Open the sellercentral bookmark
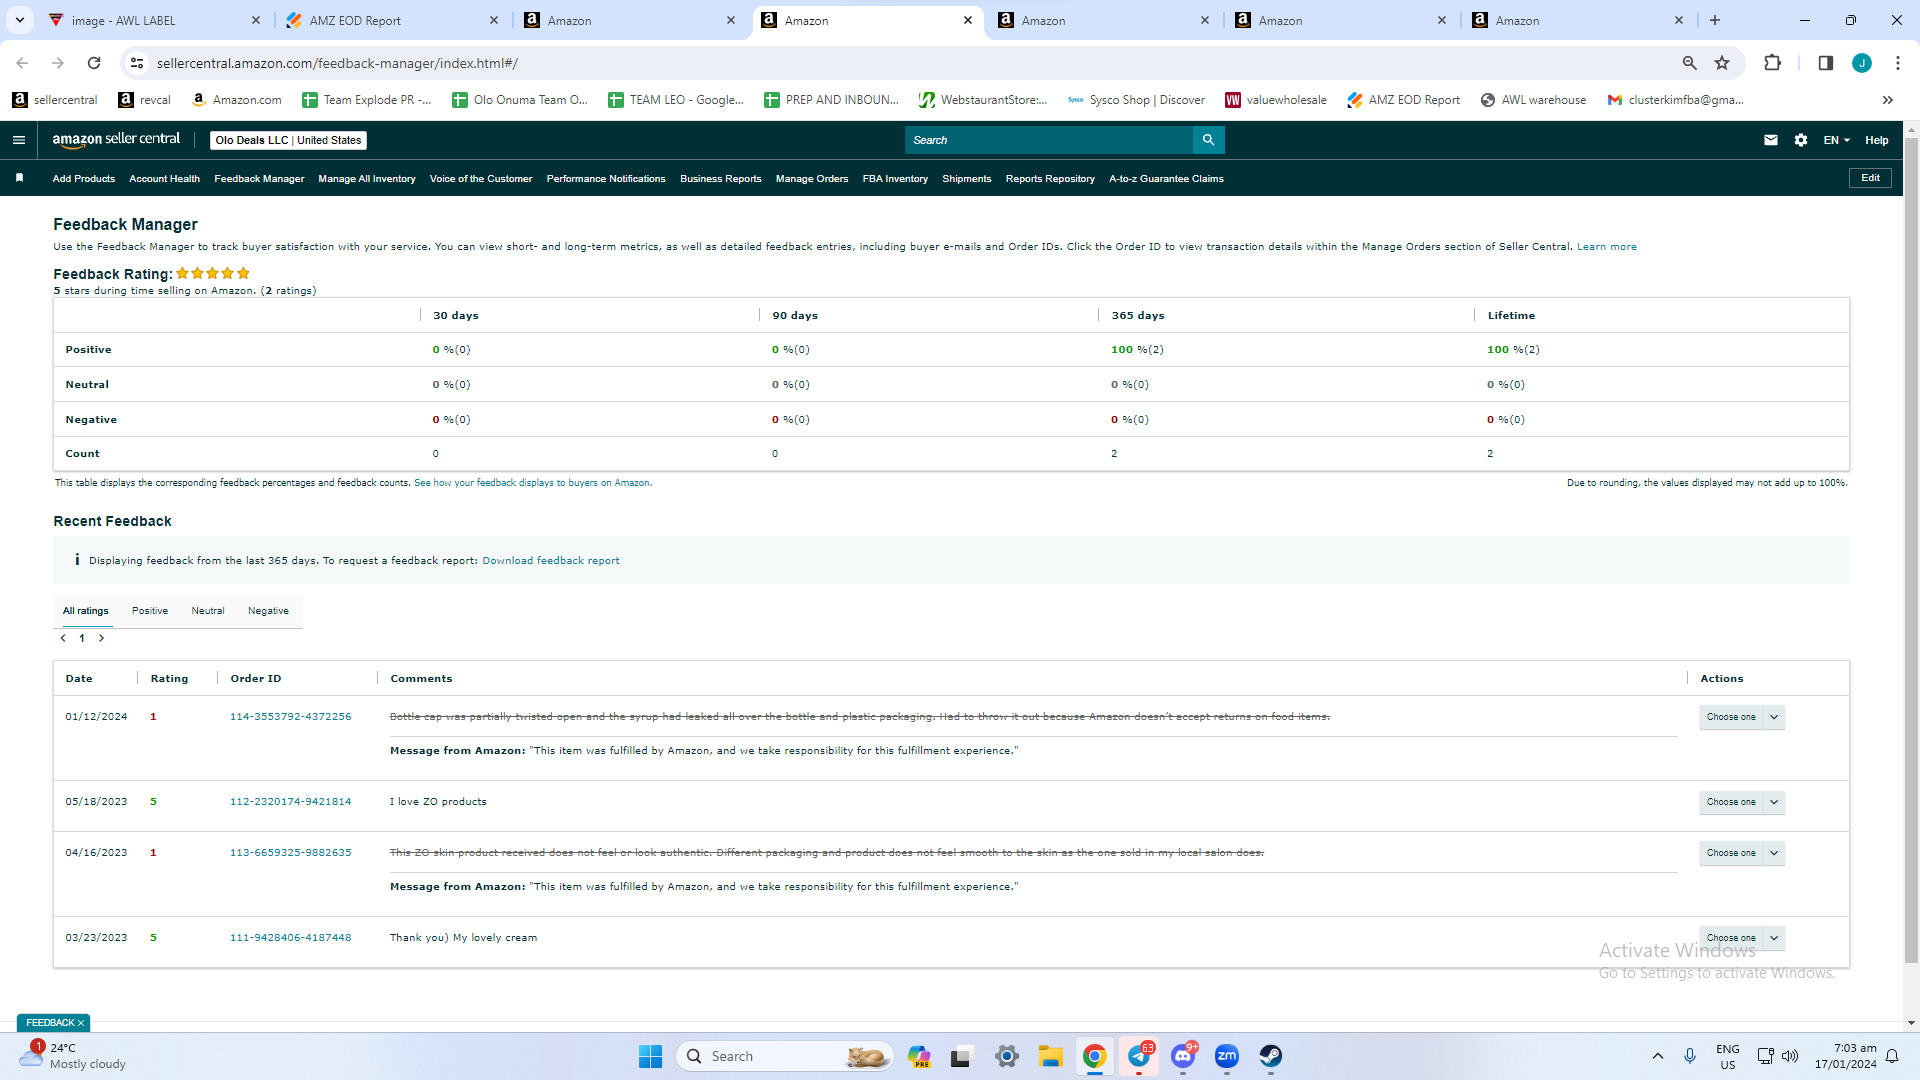The image size is (1920, 1080). [x=55, y=100]
